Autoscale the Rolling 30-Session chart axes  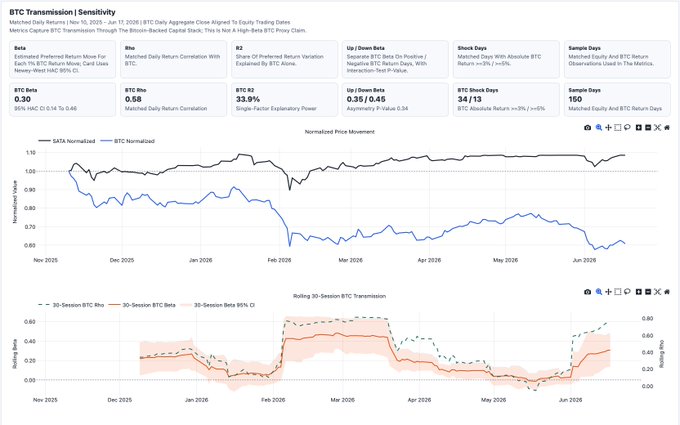(657, 292)
